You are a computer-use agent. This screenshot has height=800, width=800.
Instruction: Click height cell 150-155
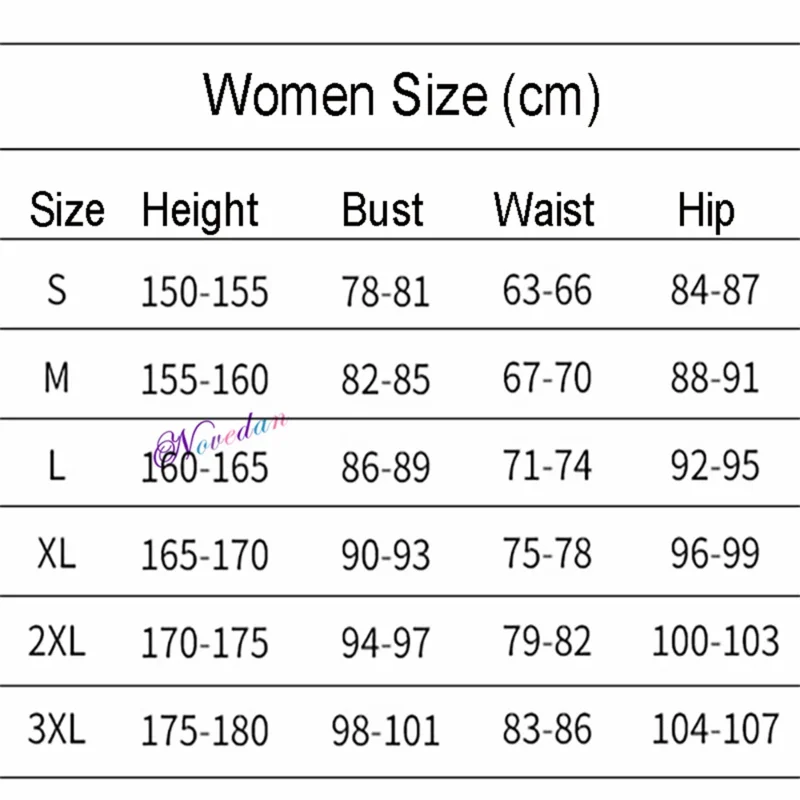pyautogui.click(x=205, y=292)
